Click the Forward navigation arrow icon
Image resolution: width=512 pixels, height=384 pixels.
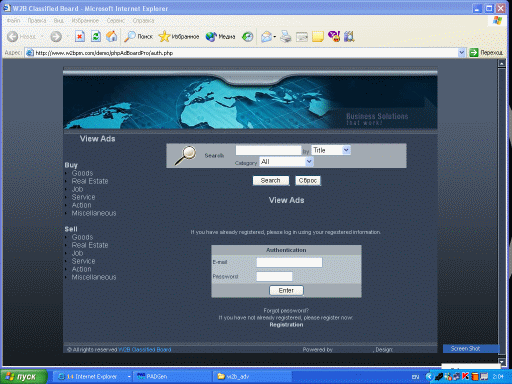[56, 36]
